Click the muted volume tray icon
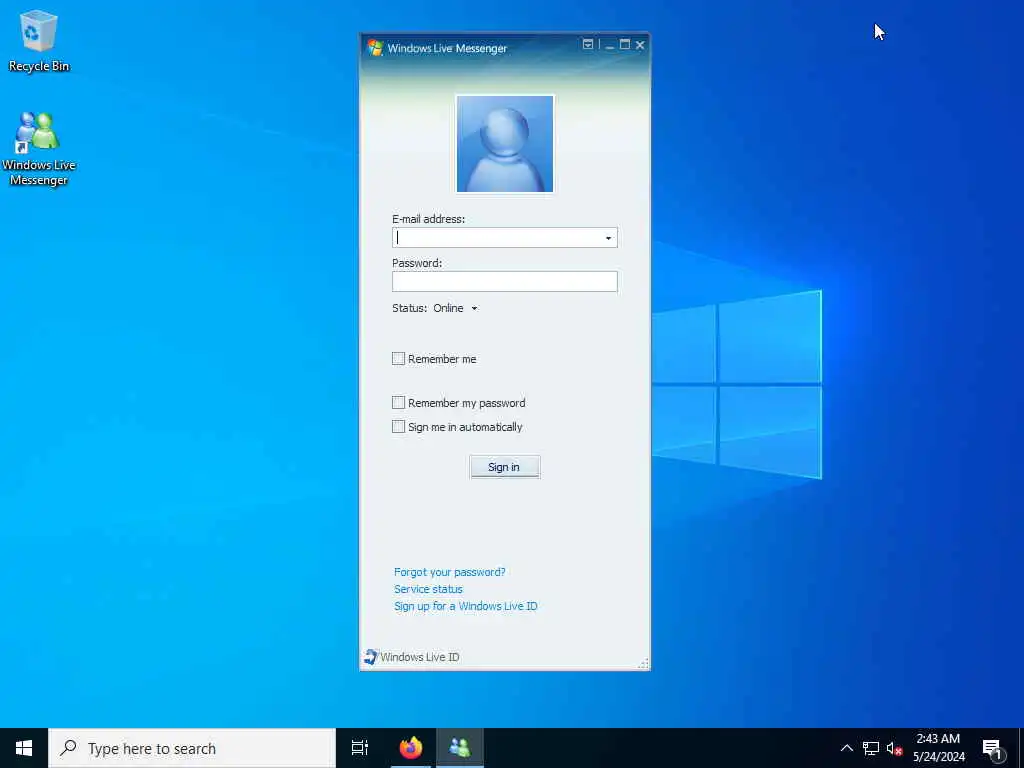Screen dimensions: 1024x768 894,748
